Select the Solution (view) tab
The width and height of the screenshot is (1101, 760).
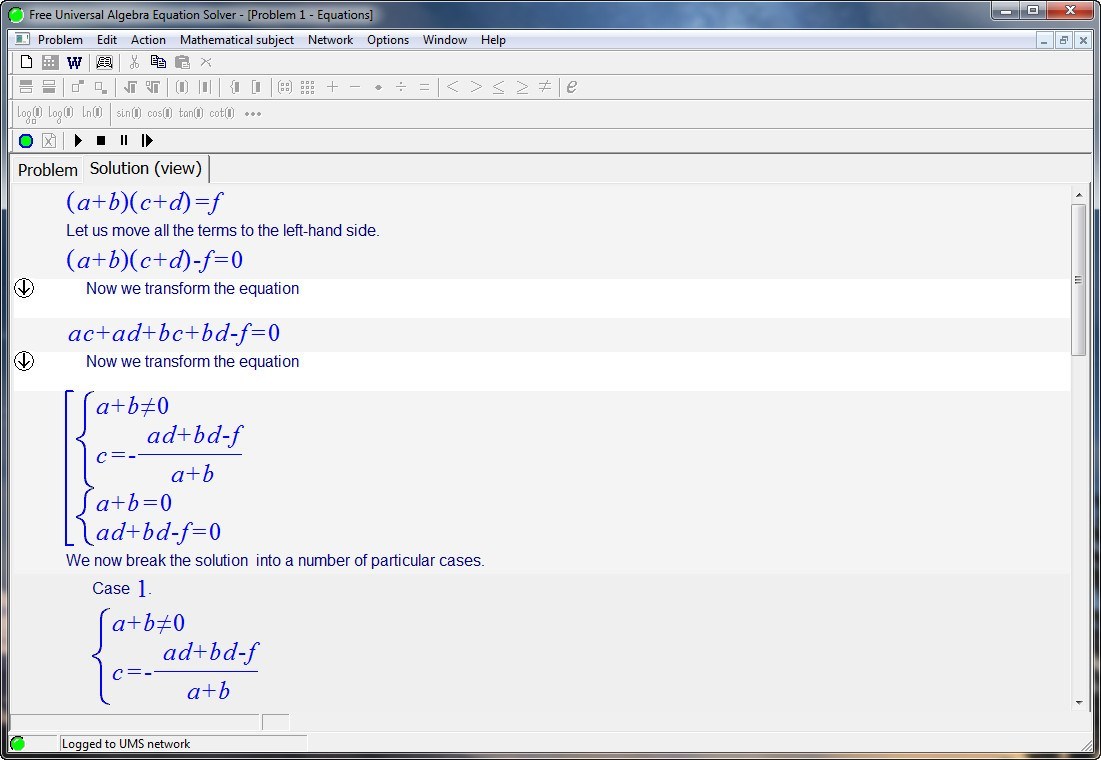[x=145, y=169]
